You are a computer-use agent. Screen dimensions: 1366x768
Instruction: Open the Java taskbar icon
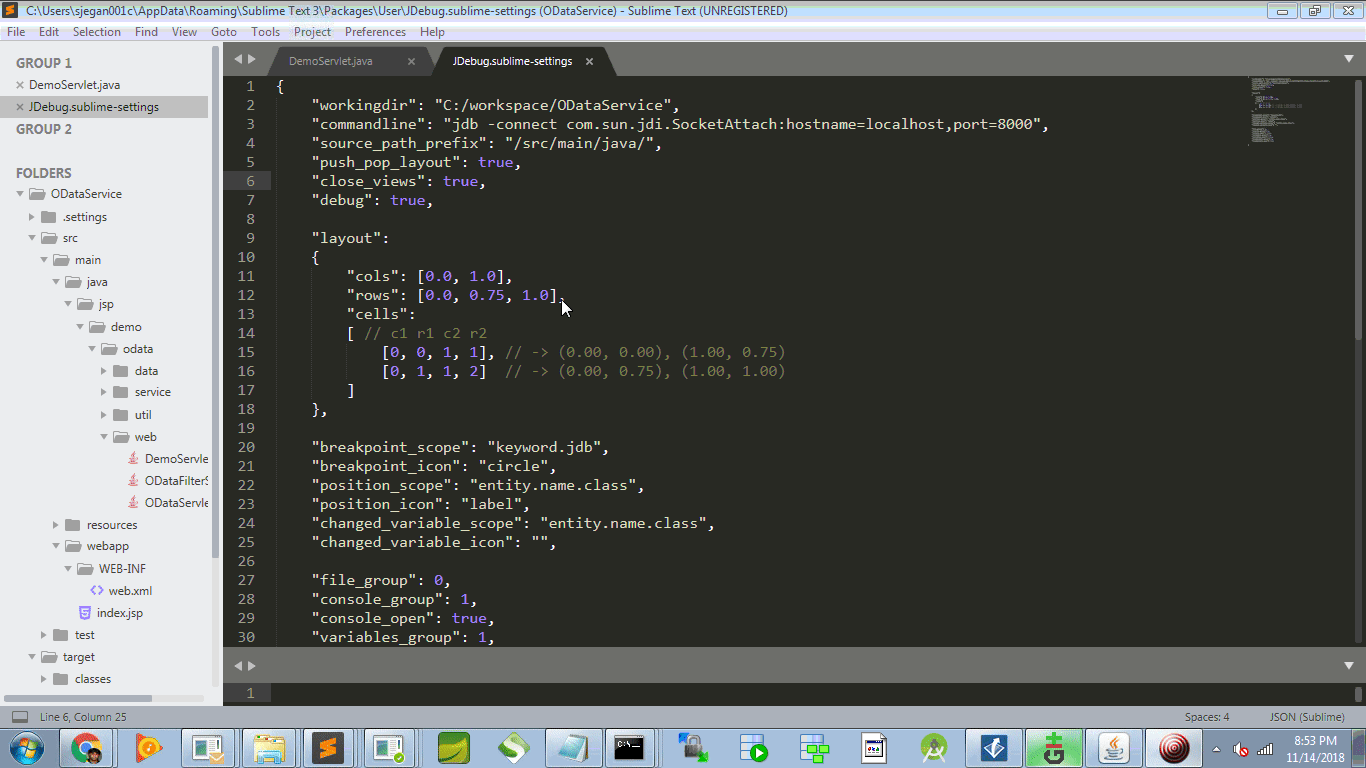click(1114, 747)
